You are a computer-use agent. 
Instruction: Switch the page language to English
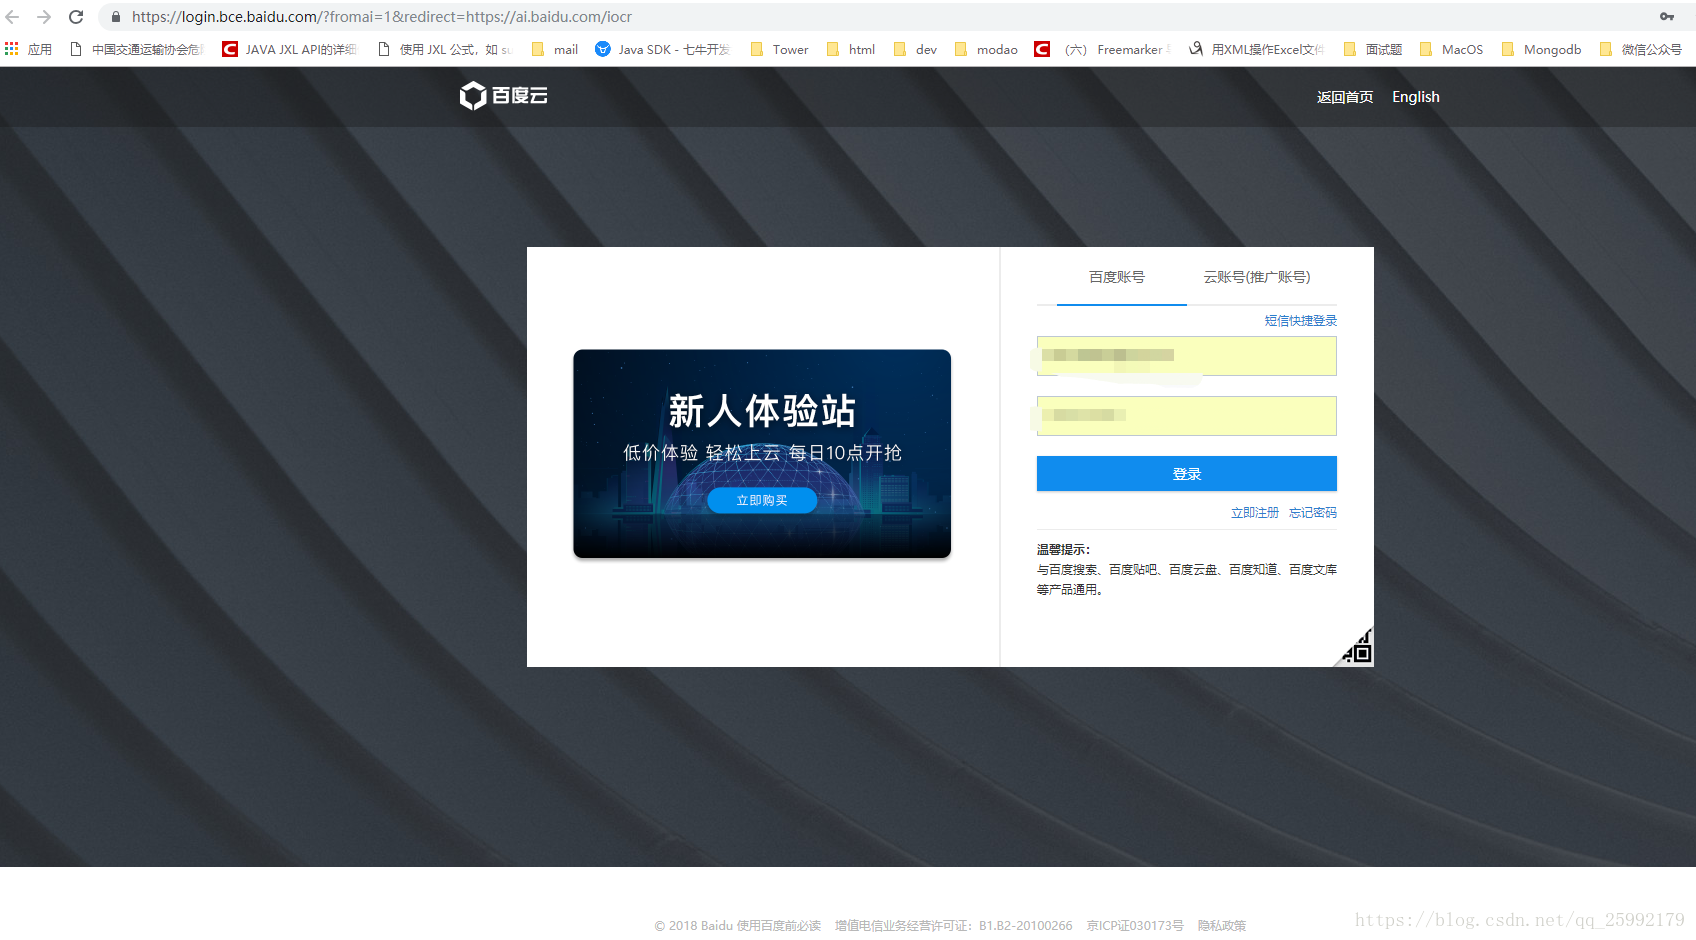coord(1415,96)
